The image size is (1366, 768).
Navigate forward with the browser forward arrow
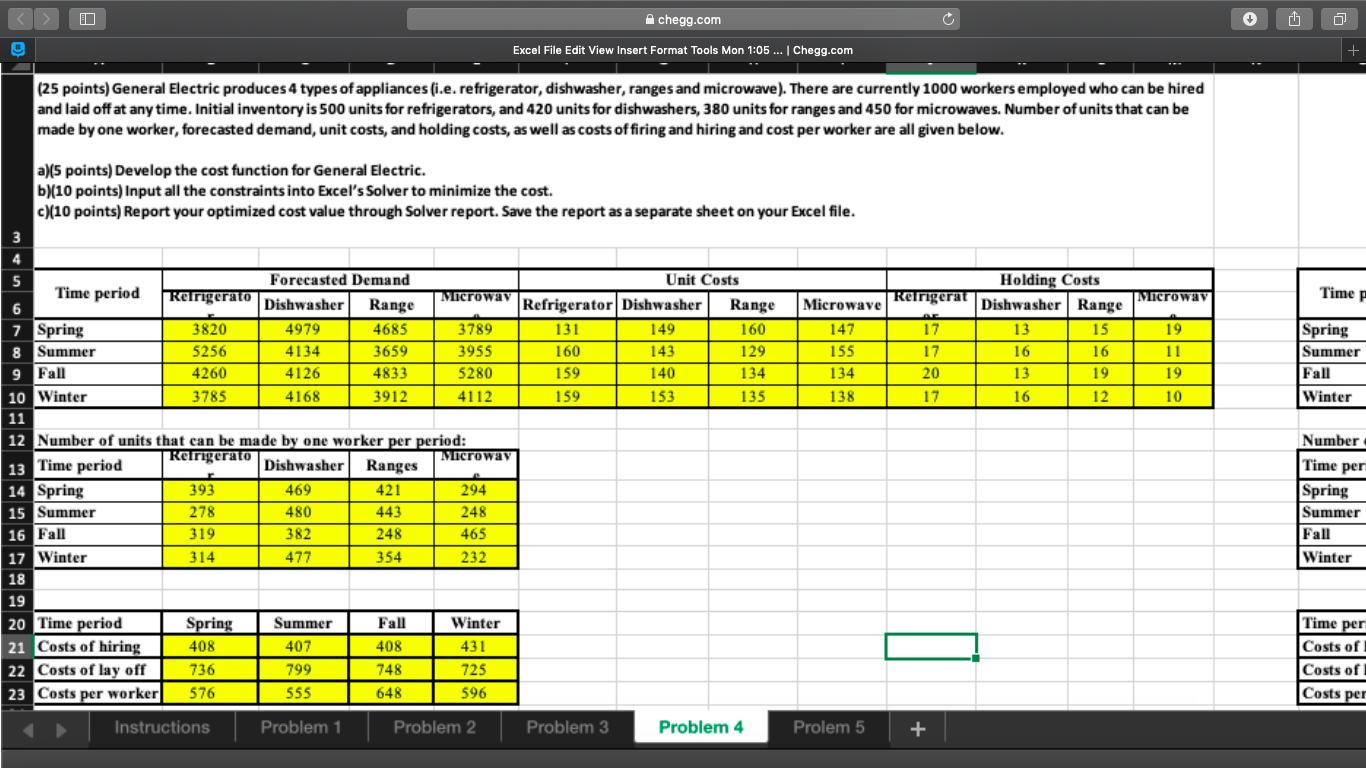pos(46,18)
